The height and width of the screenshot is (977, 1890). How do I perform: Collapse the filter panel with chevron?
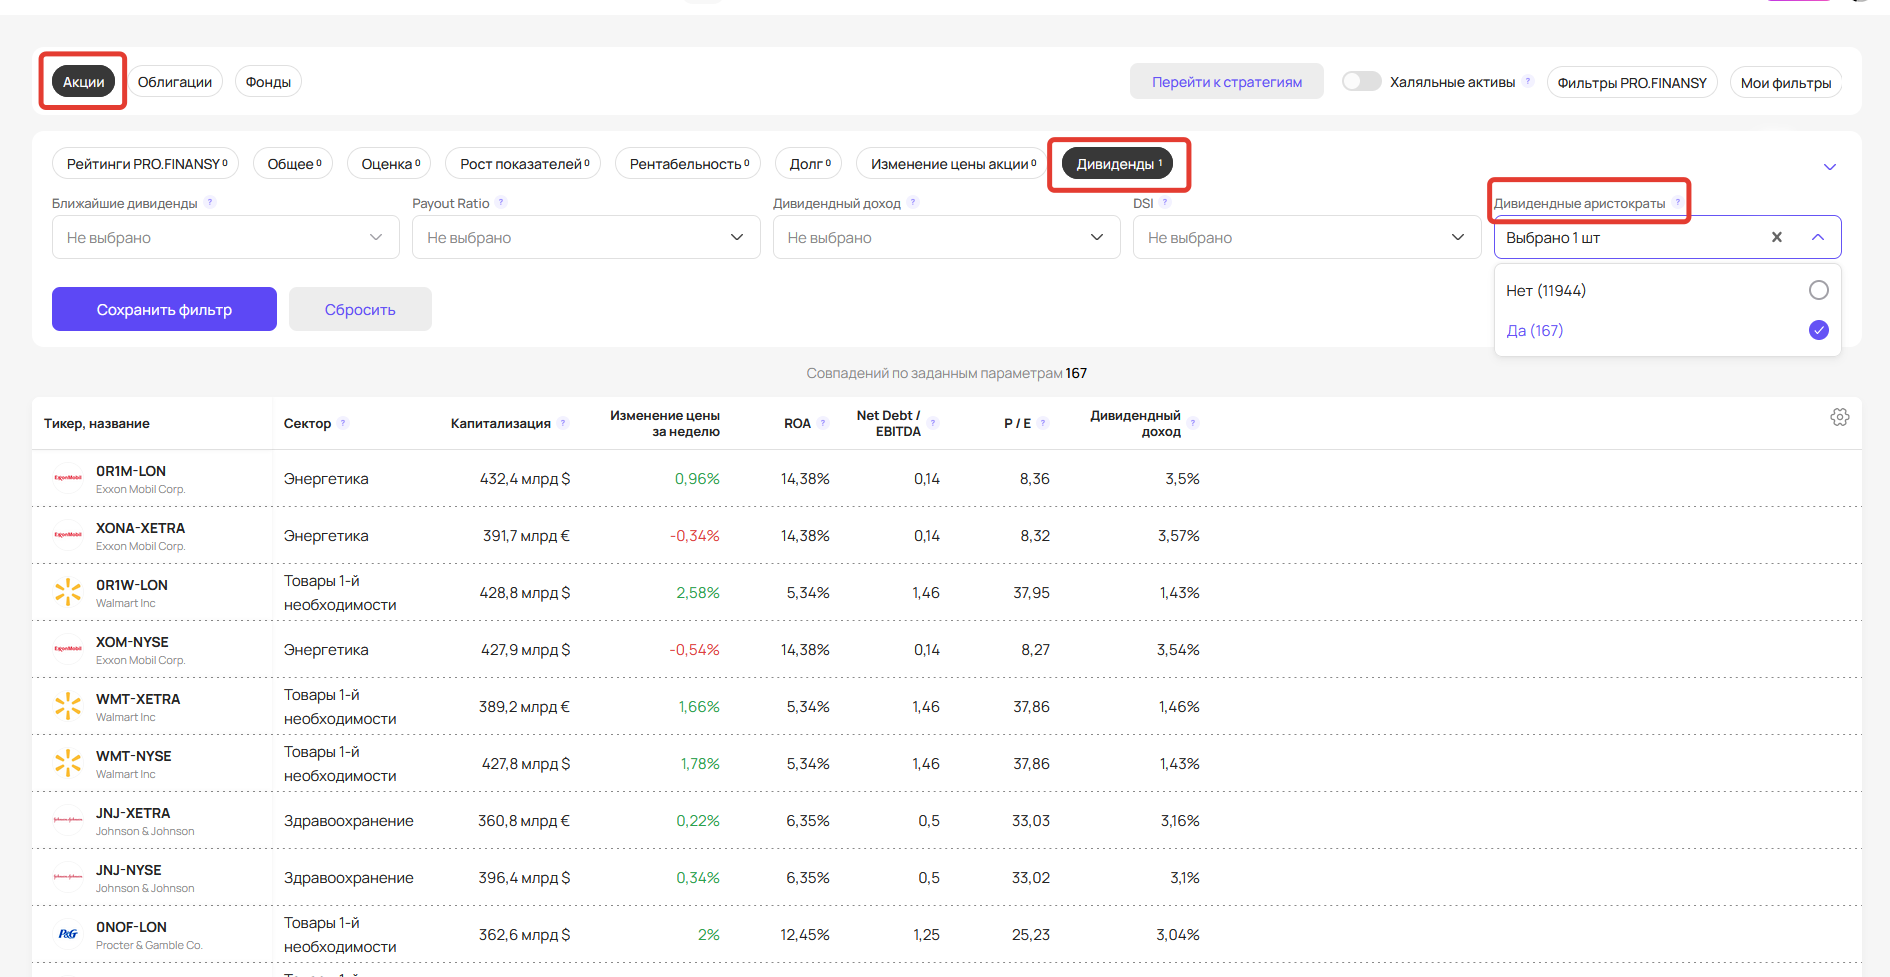pos(1829,167)
